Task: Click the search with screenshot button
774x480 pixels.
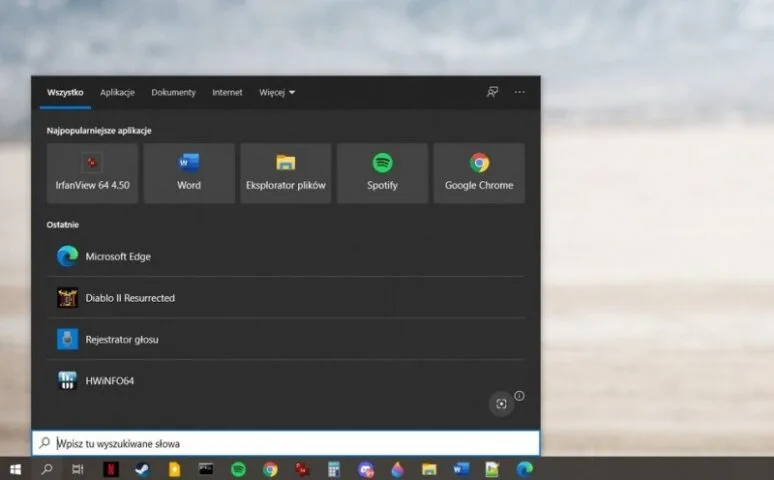Action: (x=501, y=404)
